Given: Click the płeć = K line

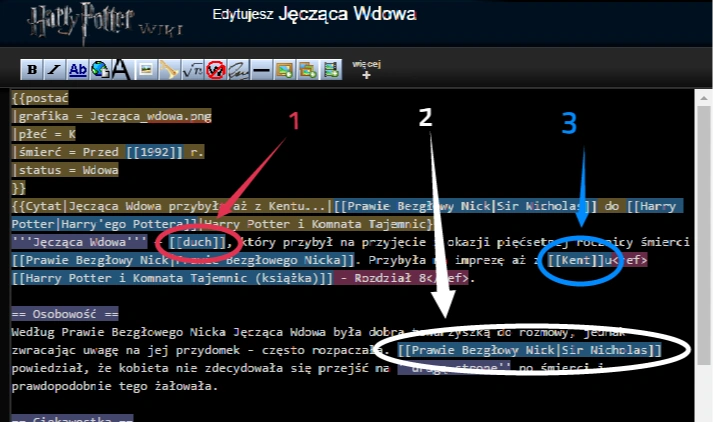Looking at the screenshot, I should pos(44,134).
